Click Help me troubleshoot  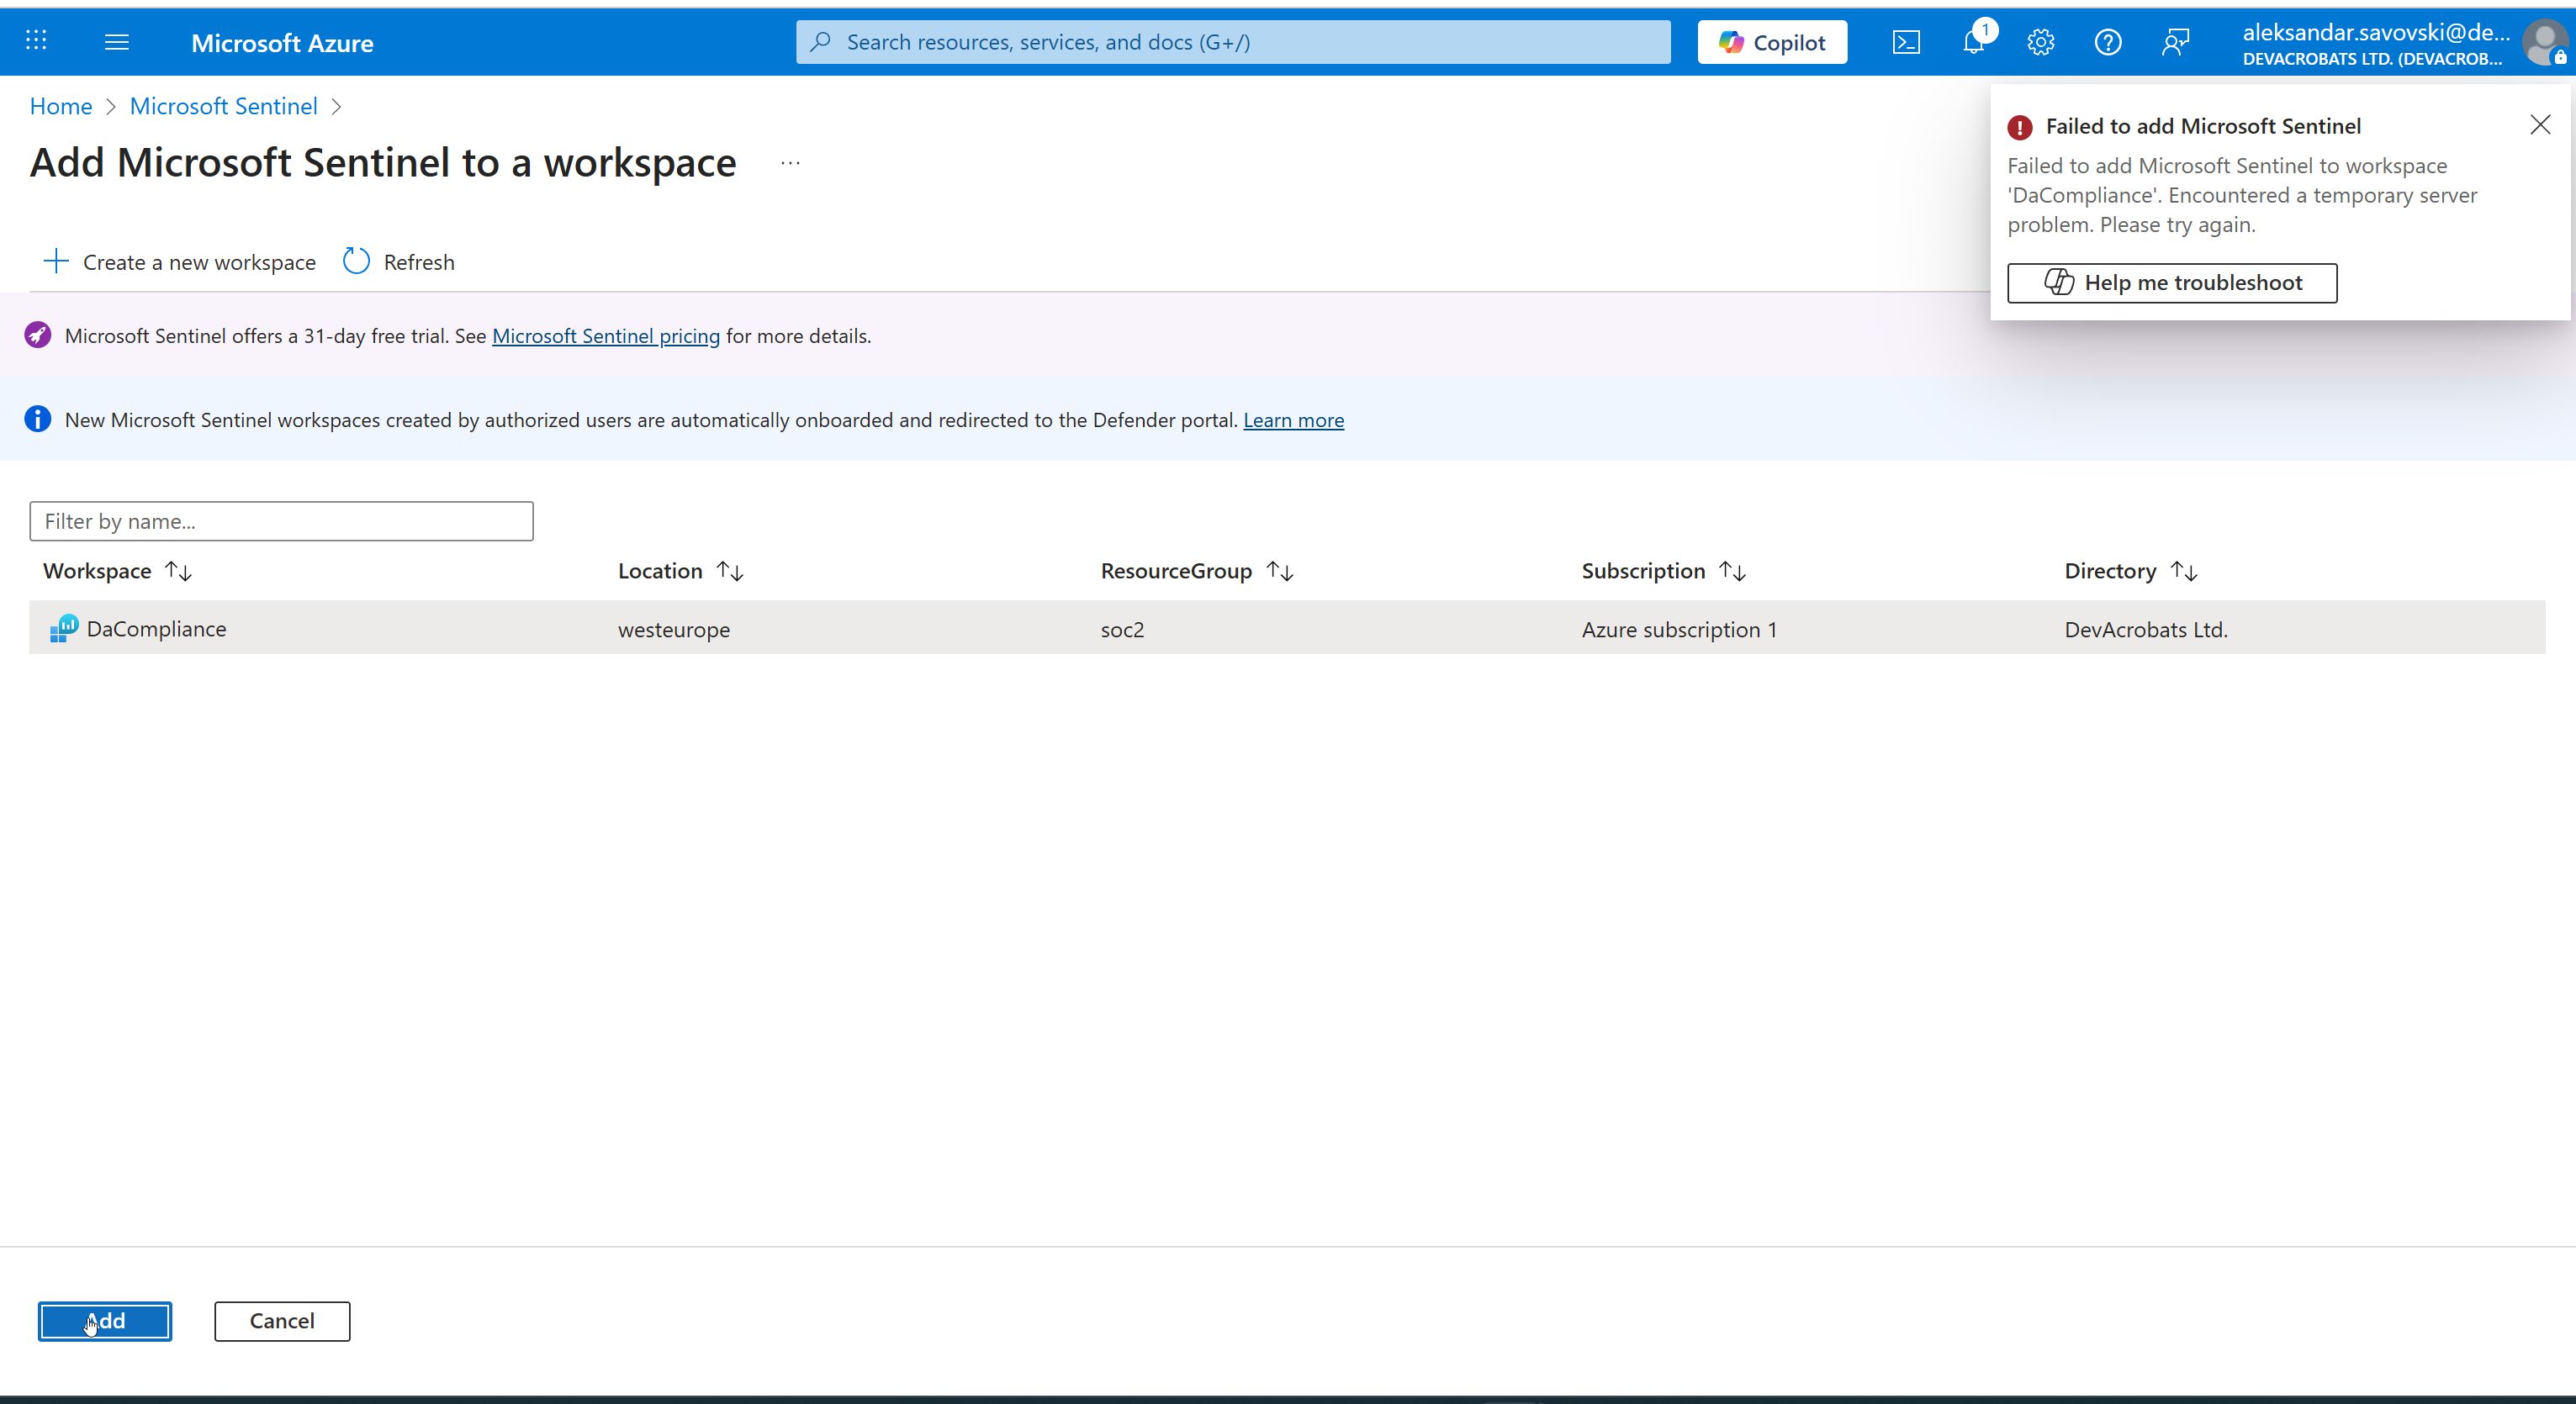point(2172,283)
